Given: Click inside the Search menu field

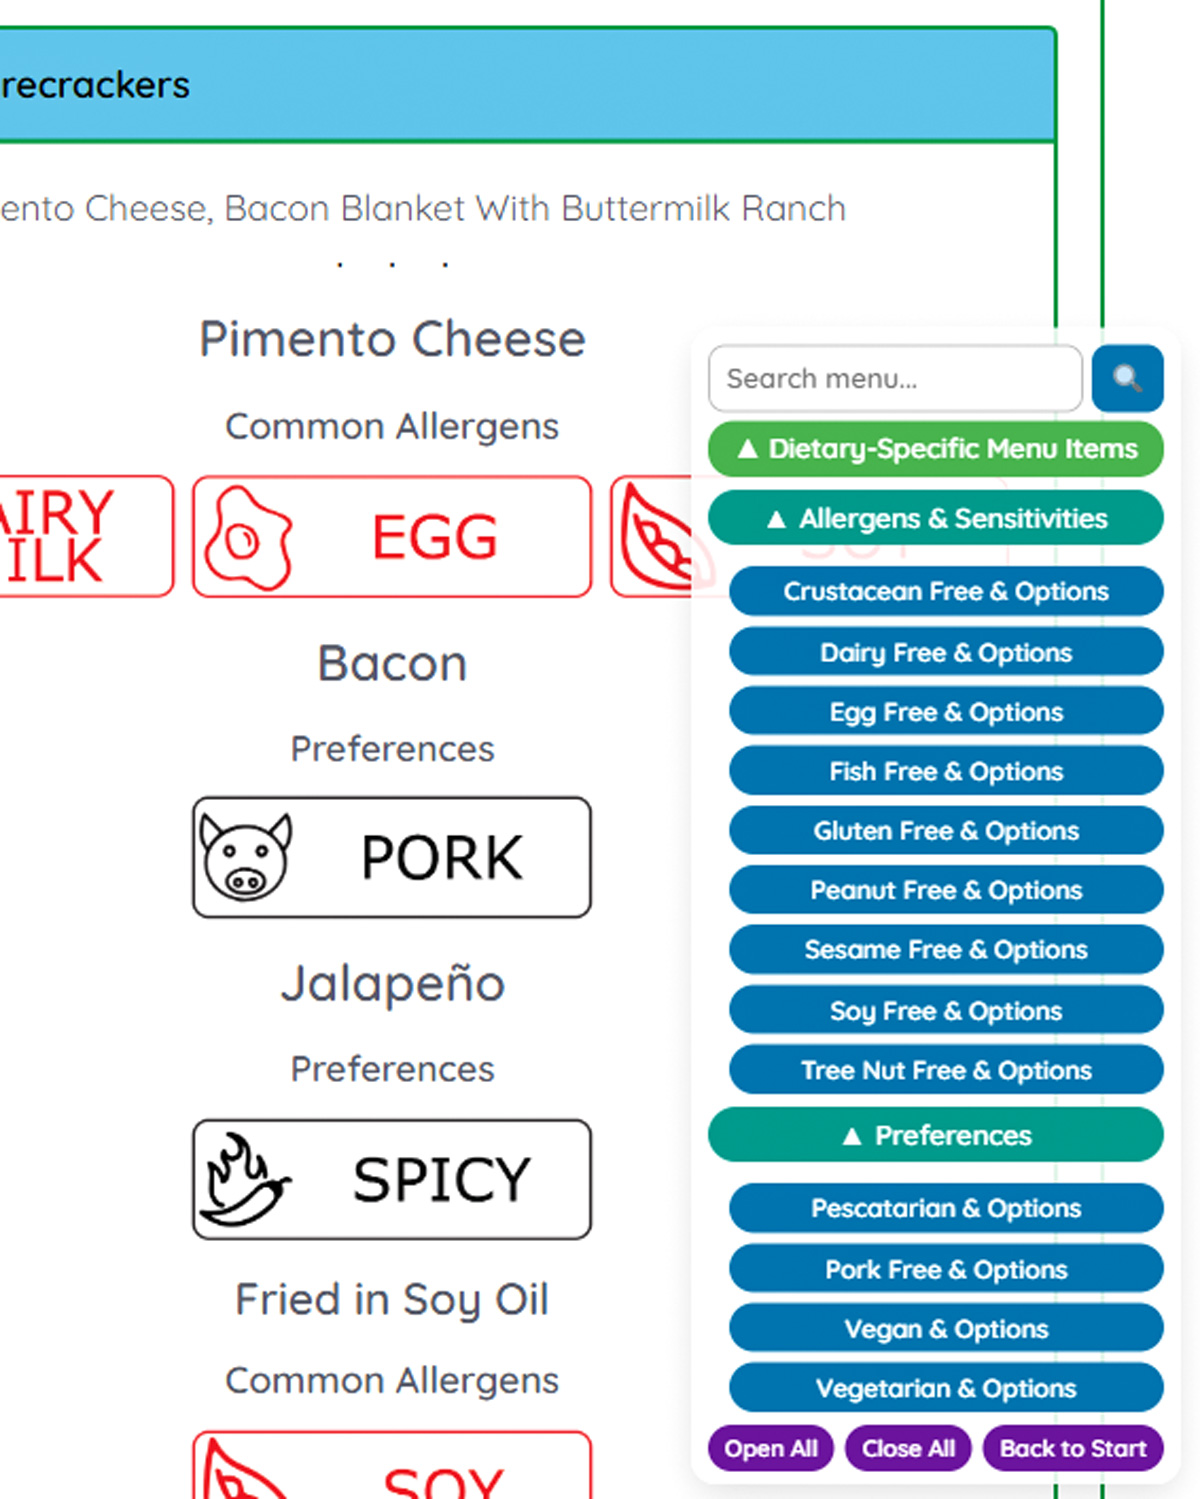Looking at the screenshot, I should [x=895, y=379].
